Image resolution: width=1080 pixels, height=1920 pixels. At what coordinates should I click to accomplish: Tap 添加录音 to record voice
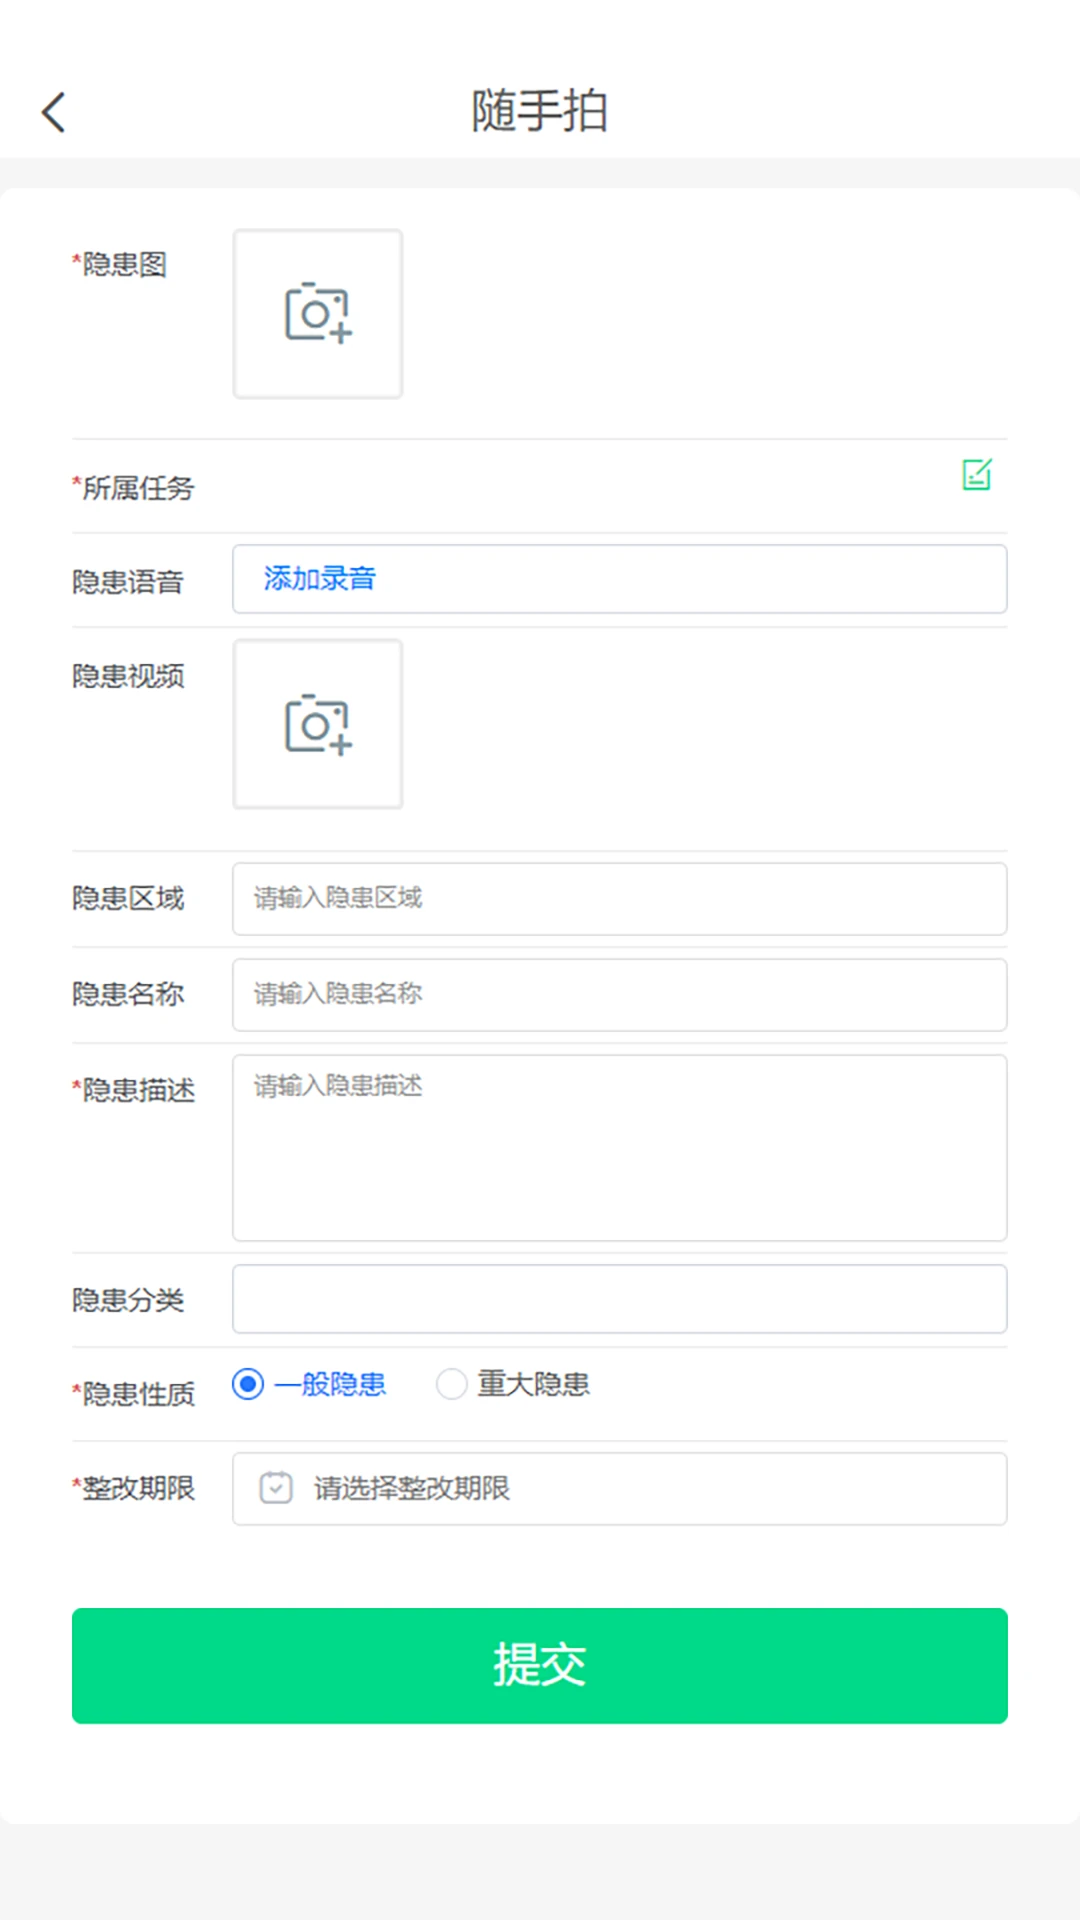(x=320, y=579)
